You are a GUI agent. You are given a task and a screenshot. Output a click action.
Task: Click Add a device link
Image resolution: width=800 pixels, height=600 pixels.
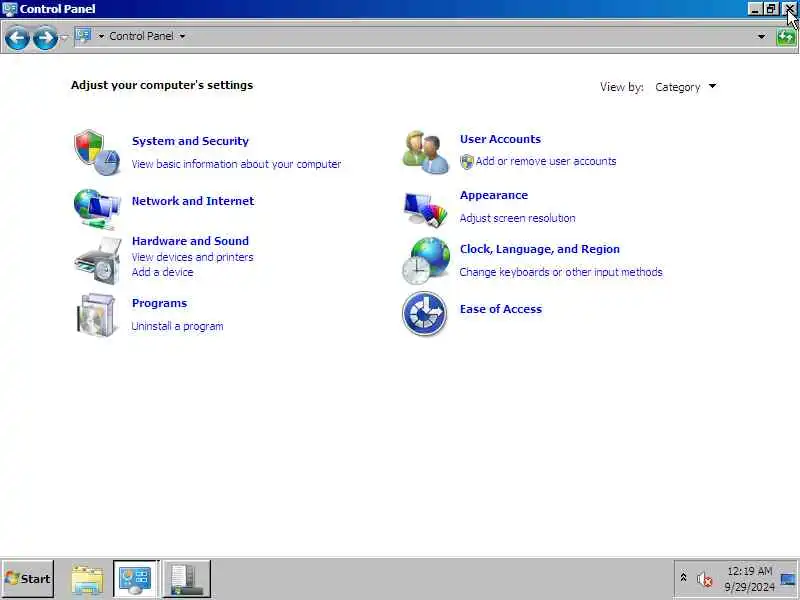click(162, 272)
